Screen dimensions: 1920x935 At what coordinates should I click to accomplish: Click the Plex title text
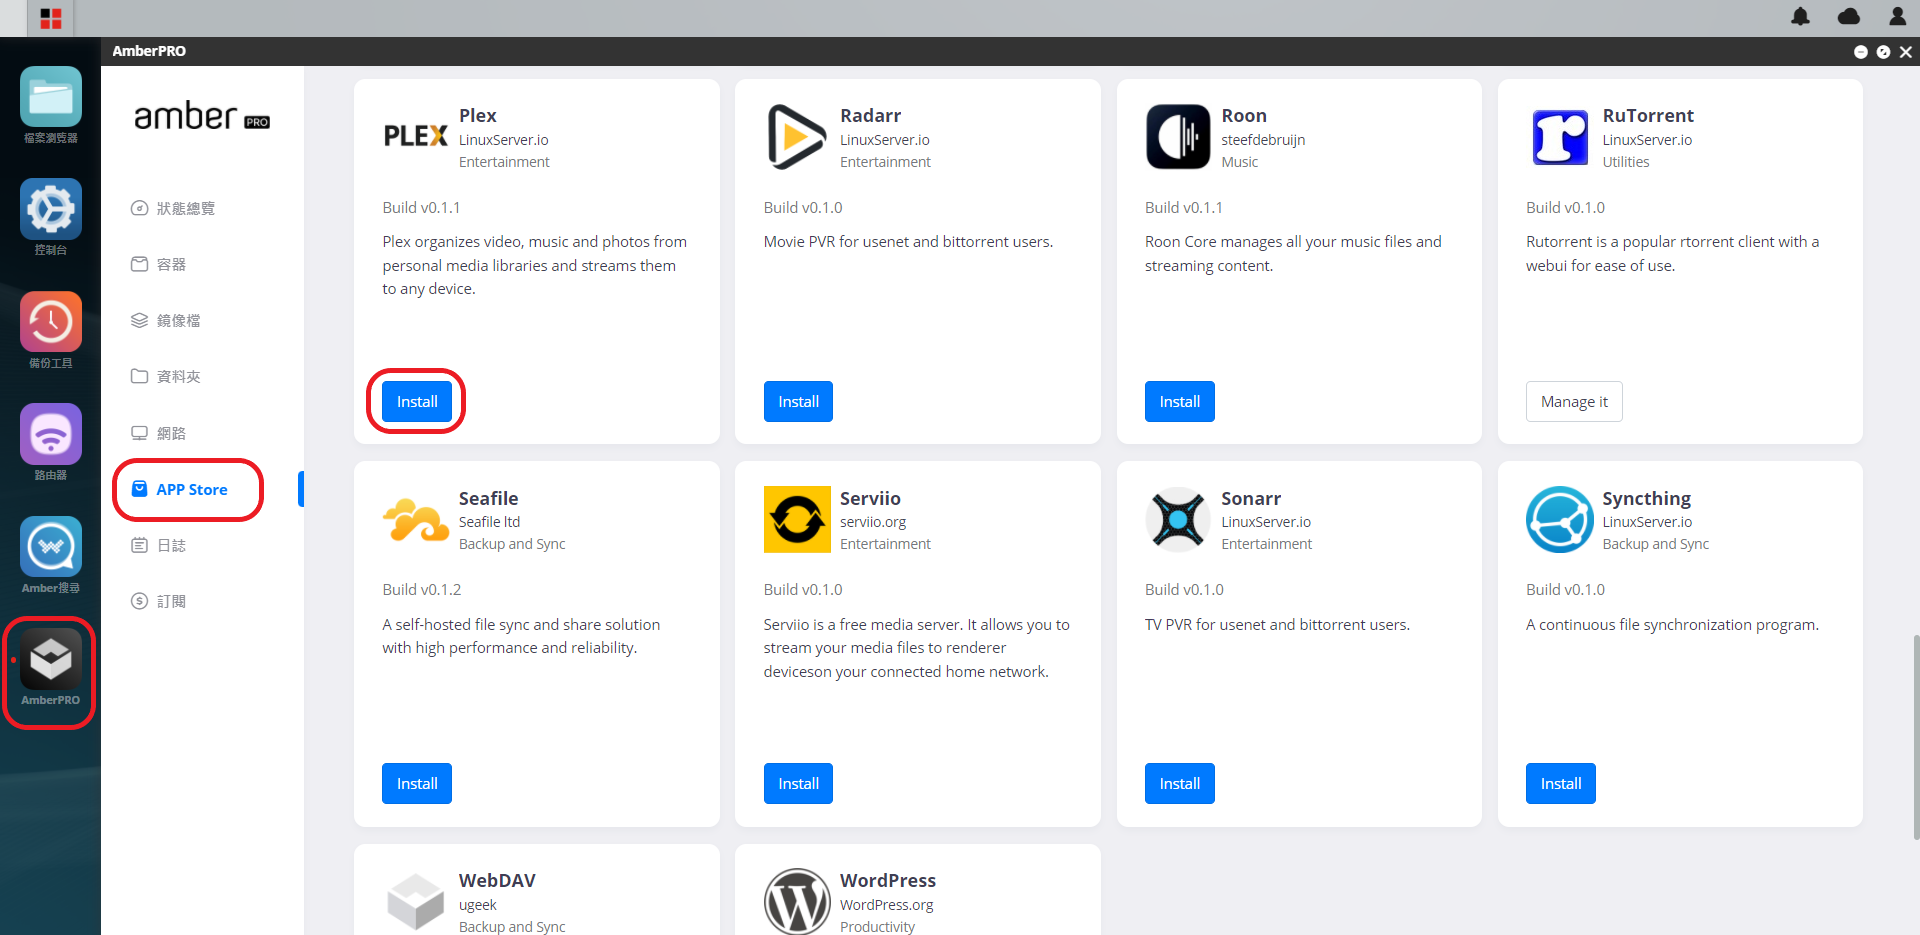click(478, 115)
